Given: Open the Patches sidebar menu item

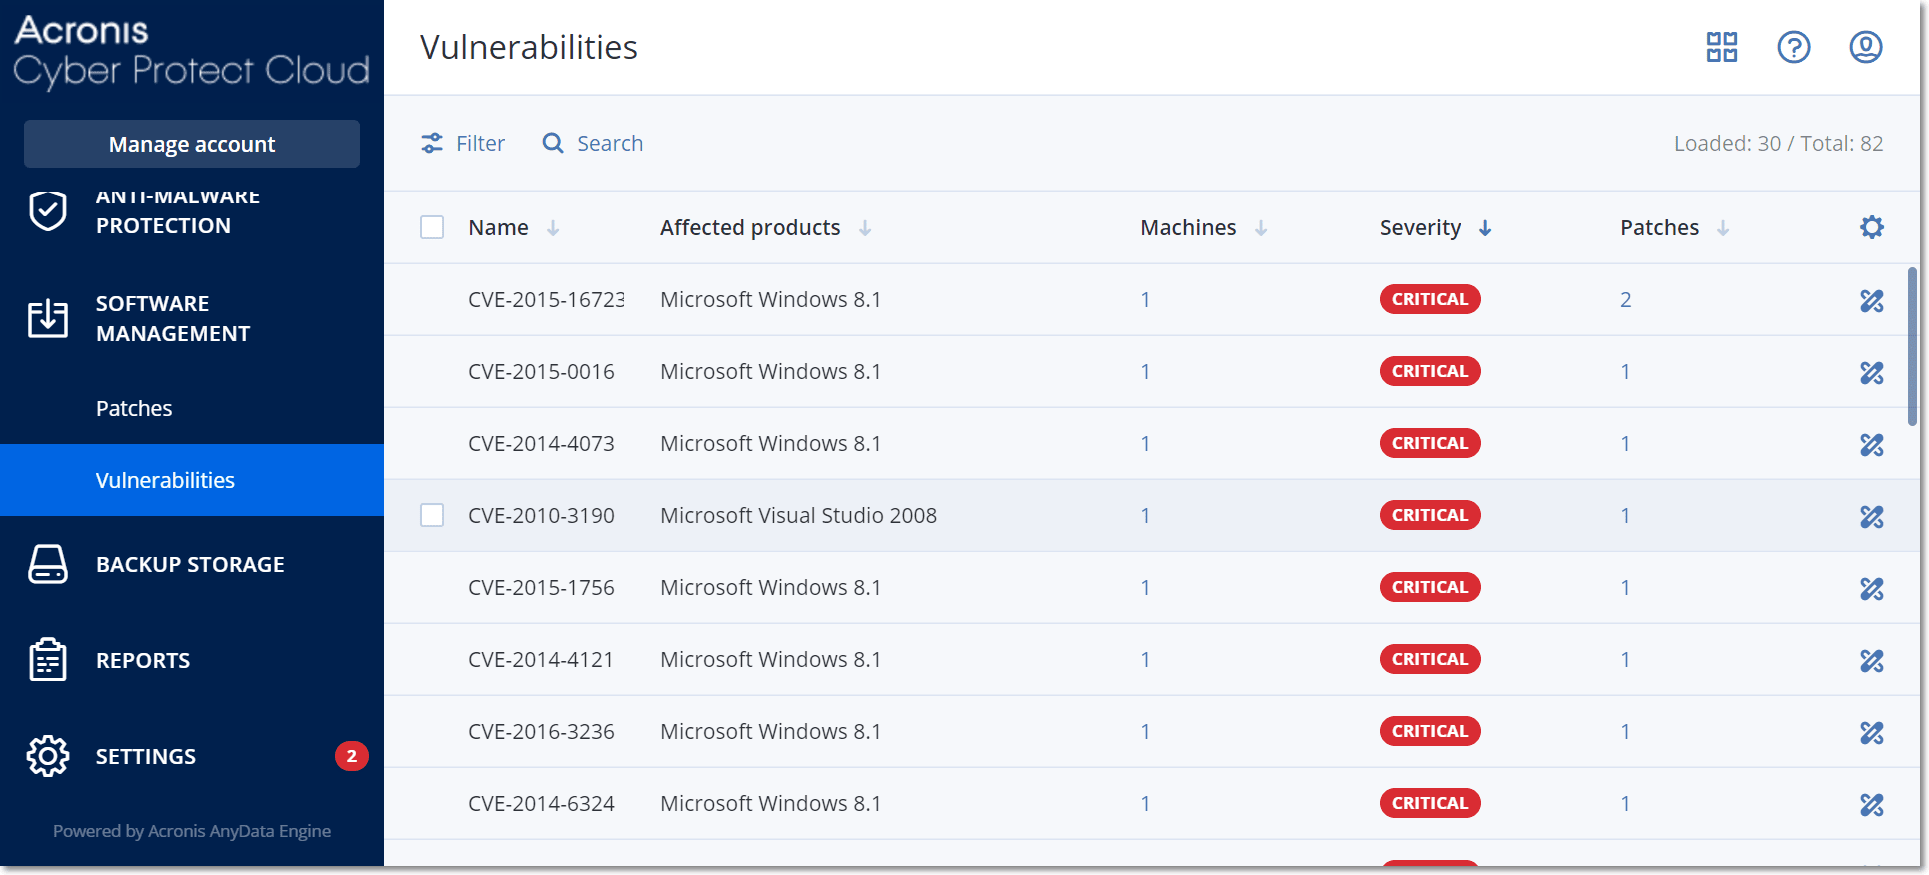Looking at the screenshot, I should (x=134, y=408).
